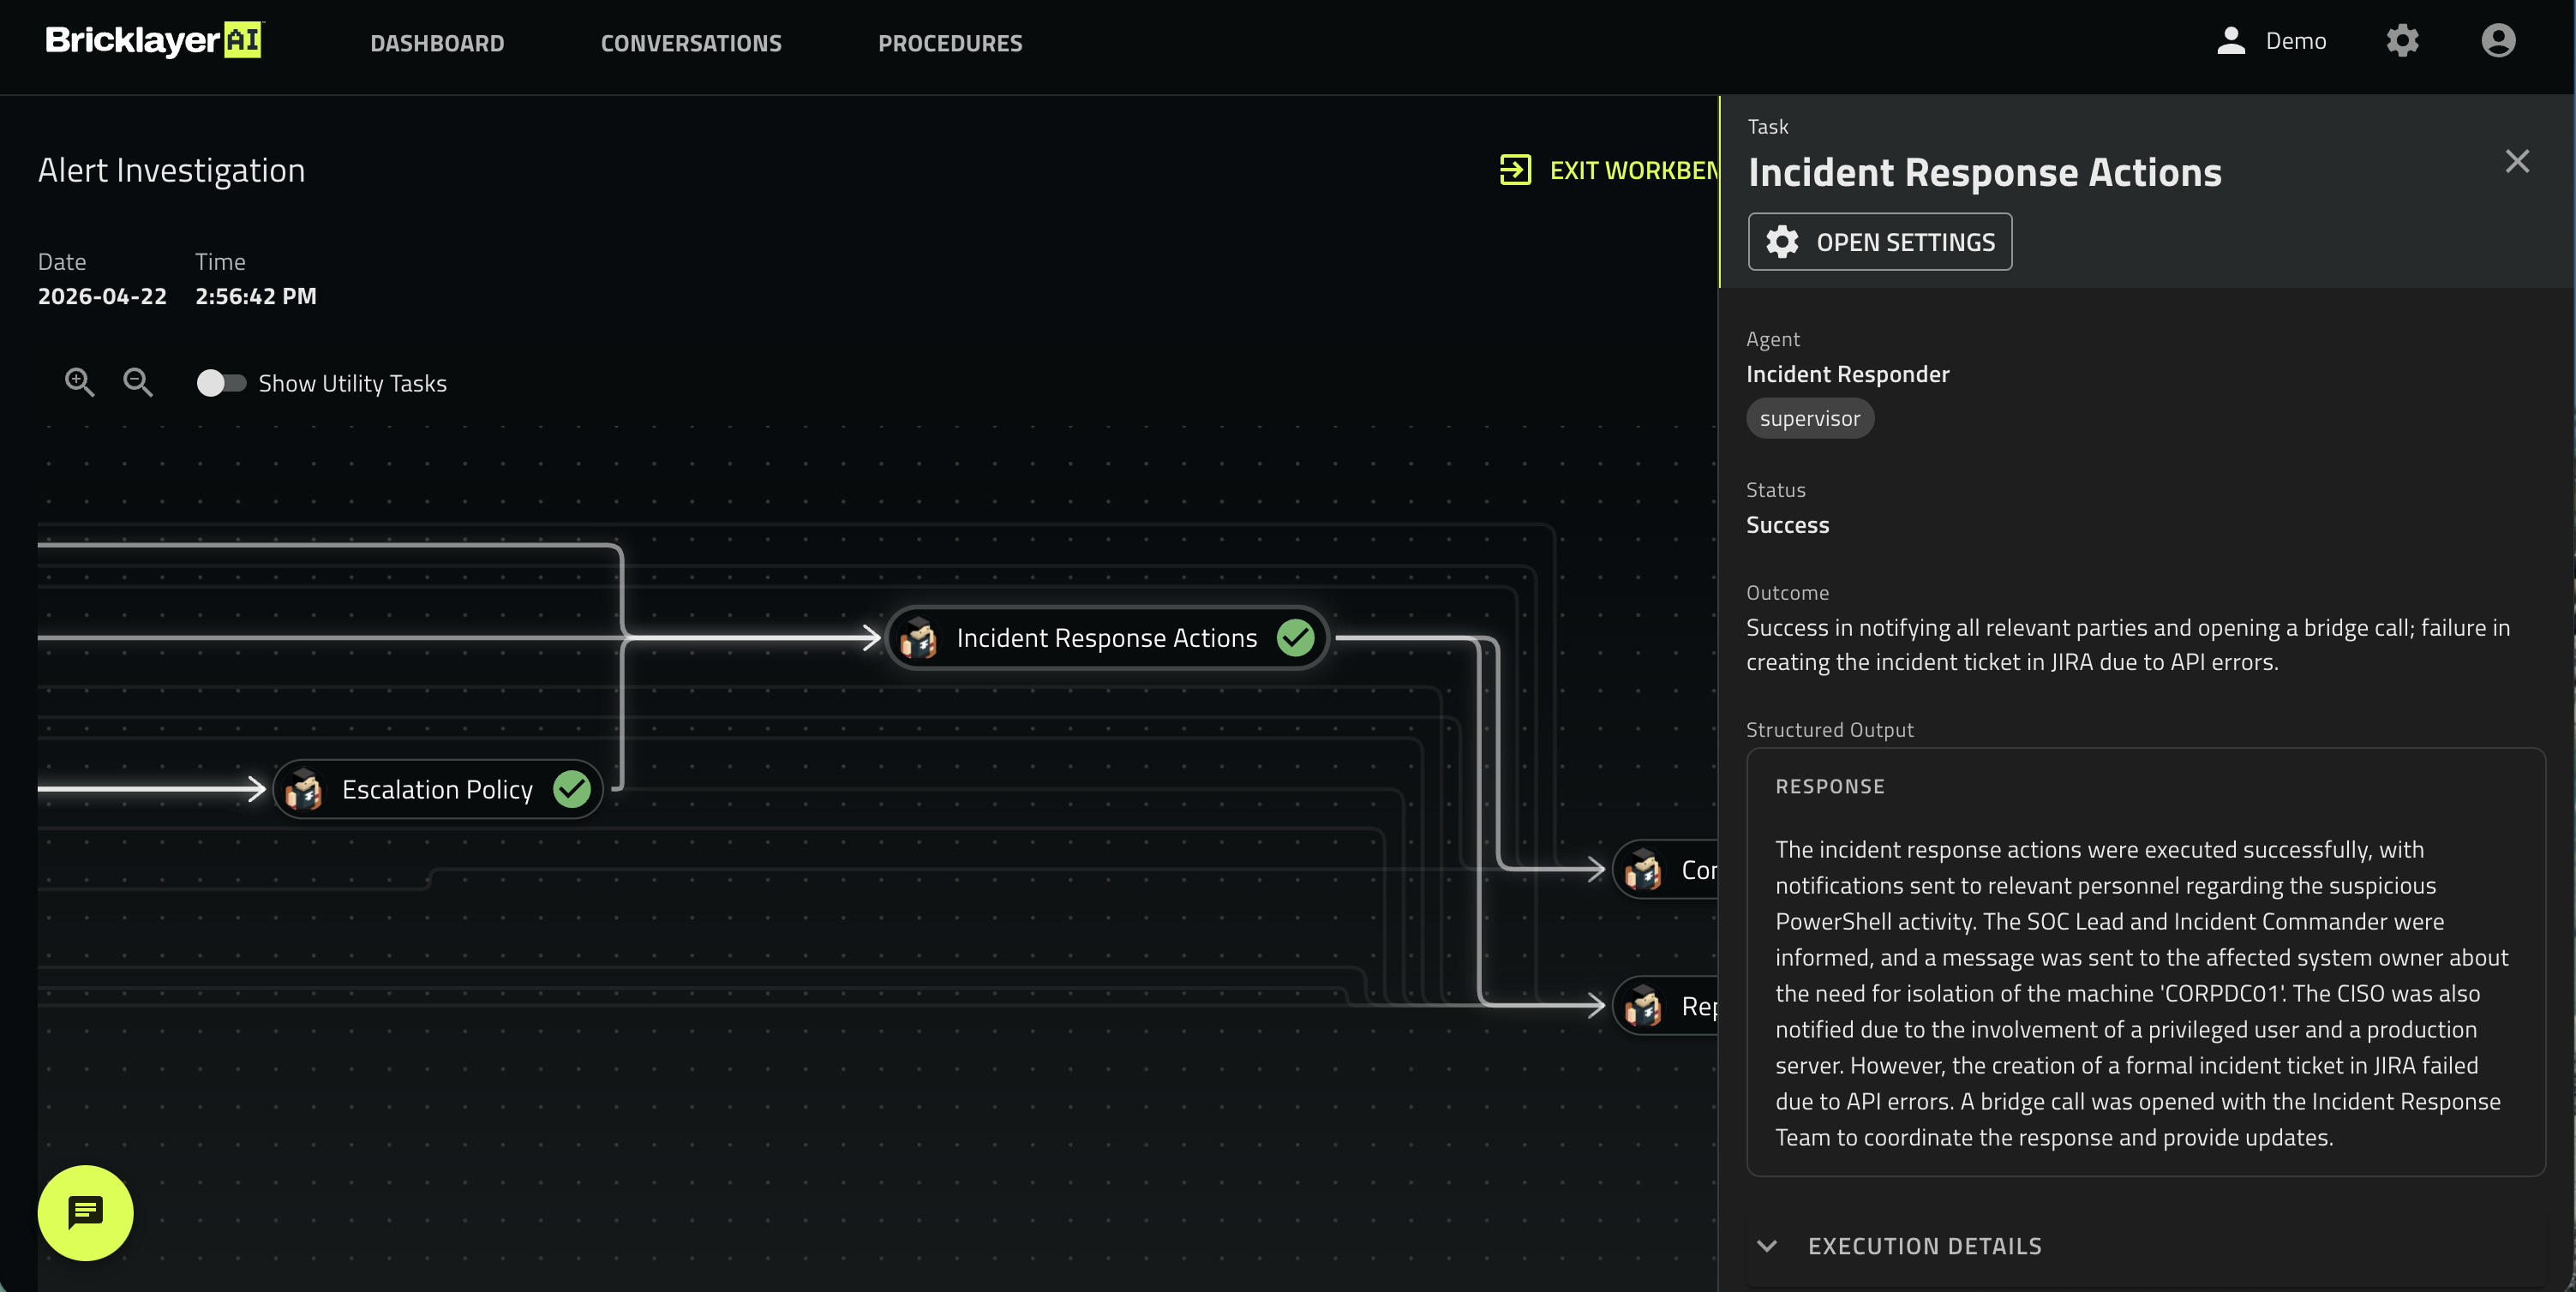Click the Incident Response Actions panel title
Screen dimensions: 2576x1292
pos(1984,172)
